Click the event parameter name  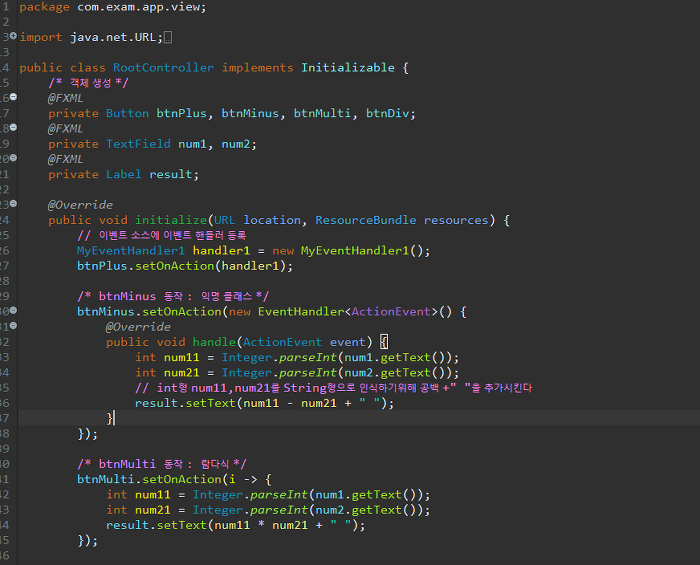(348, 342)
